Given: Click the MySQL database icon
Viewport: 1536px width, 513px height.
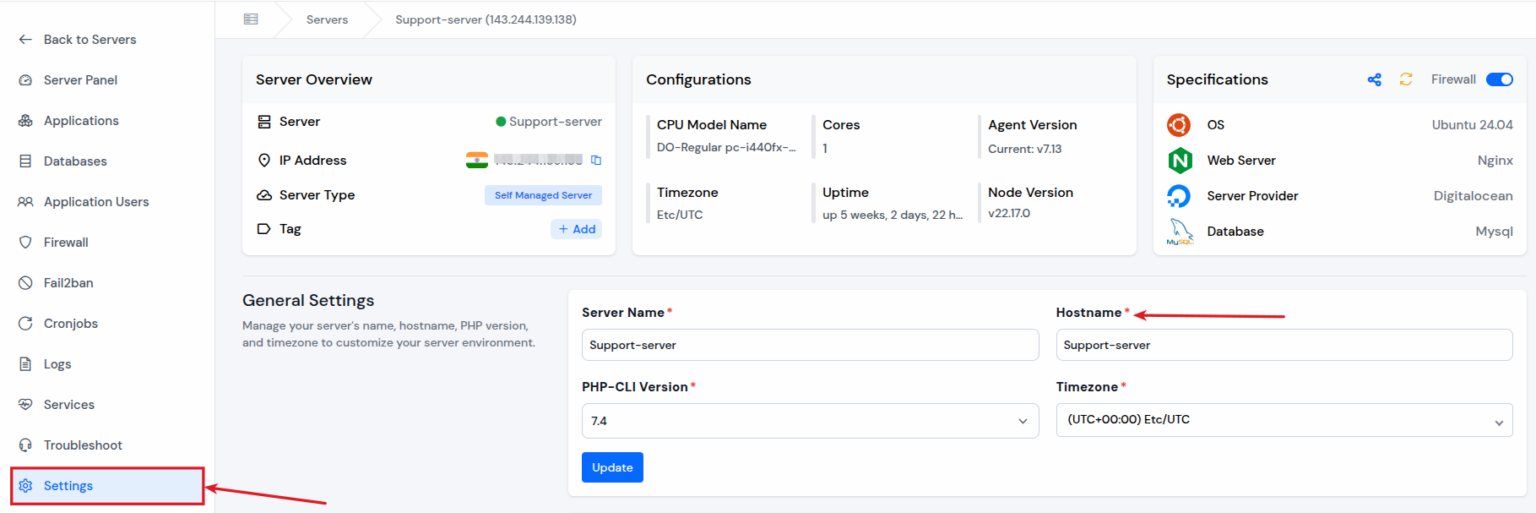Looking at the screenshot, I should [x=1179, y=232].
